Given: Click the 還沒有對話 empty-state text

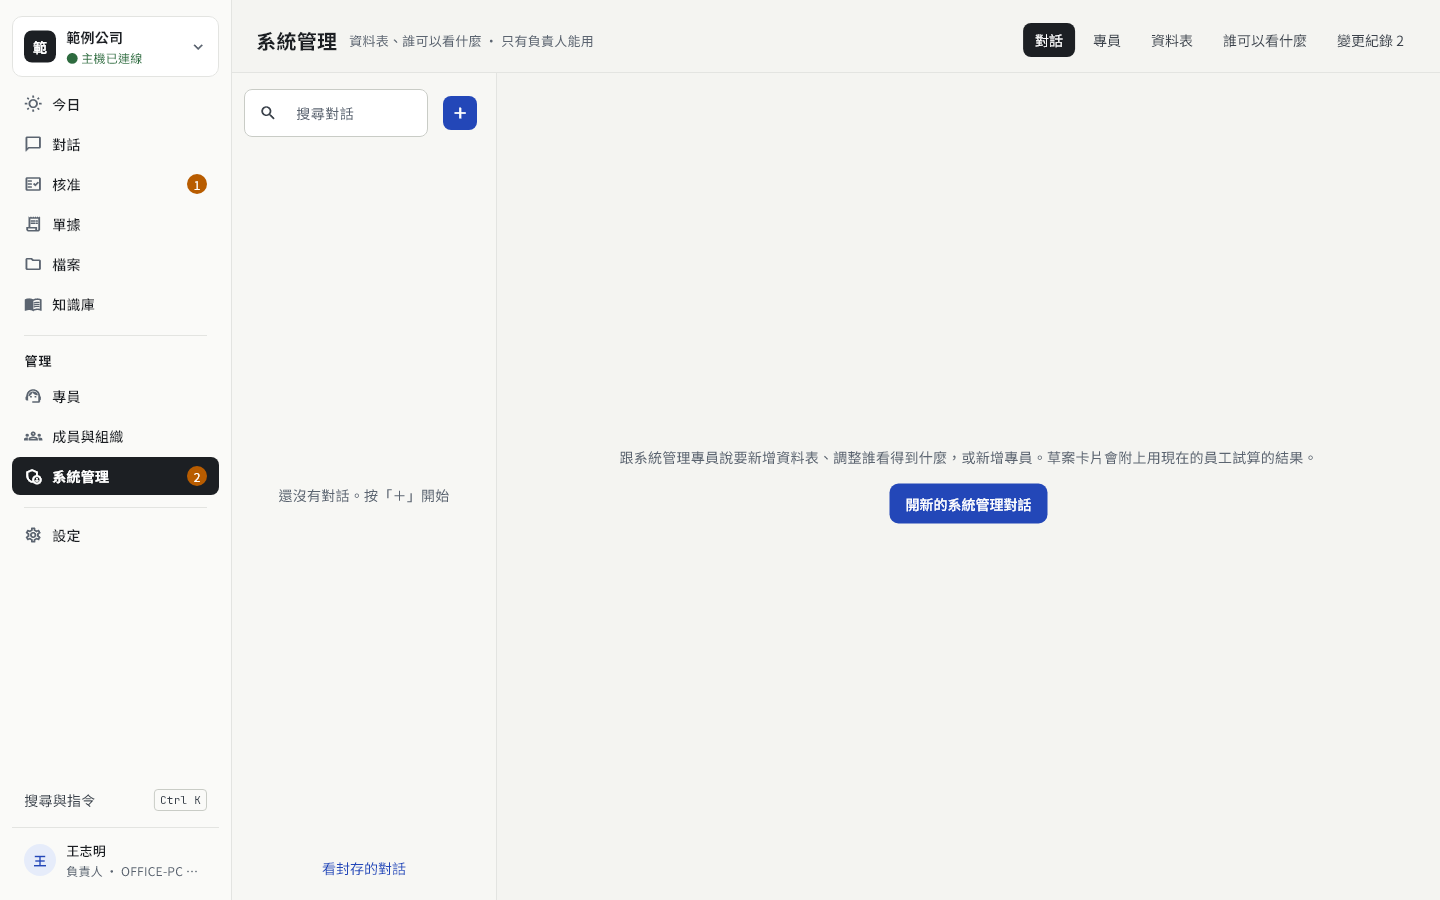Looking at the screenshot, I should pyautogui.click(x=364, y=495).
